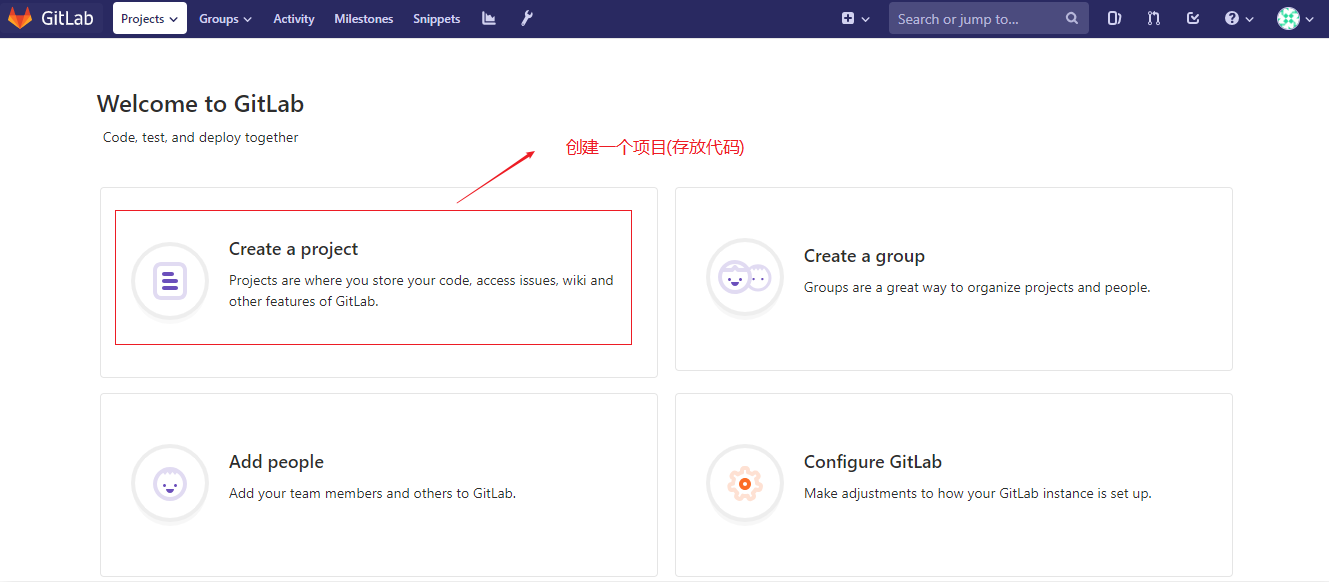Click 'Add your team members' description
The width and height of the screenshot is (1329, 582).
click(372, 493)
